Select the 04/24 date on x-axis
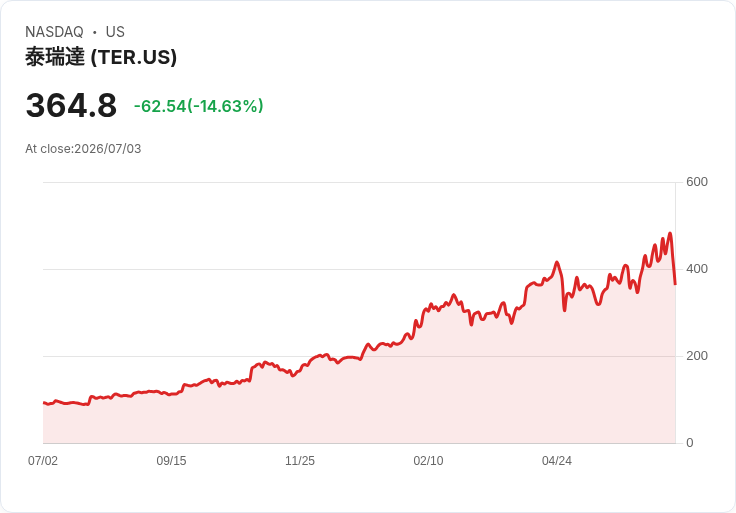This screenshot has height=513, width=736. (557, 461)
